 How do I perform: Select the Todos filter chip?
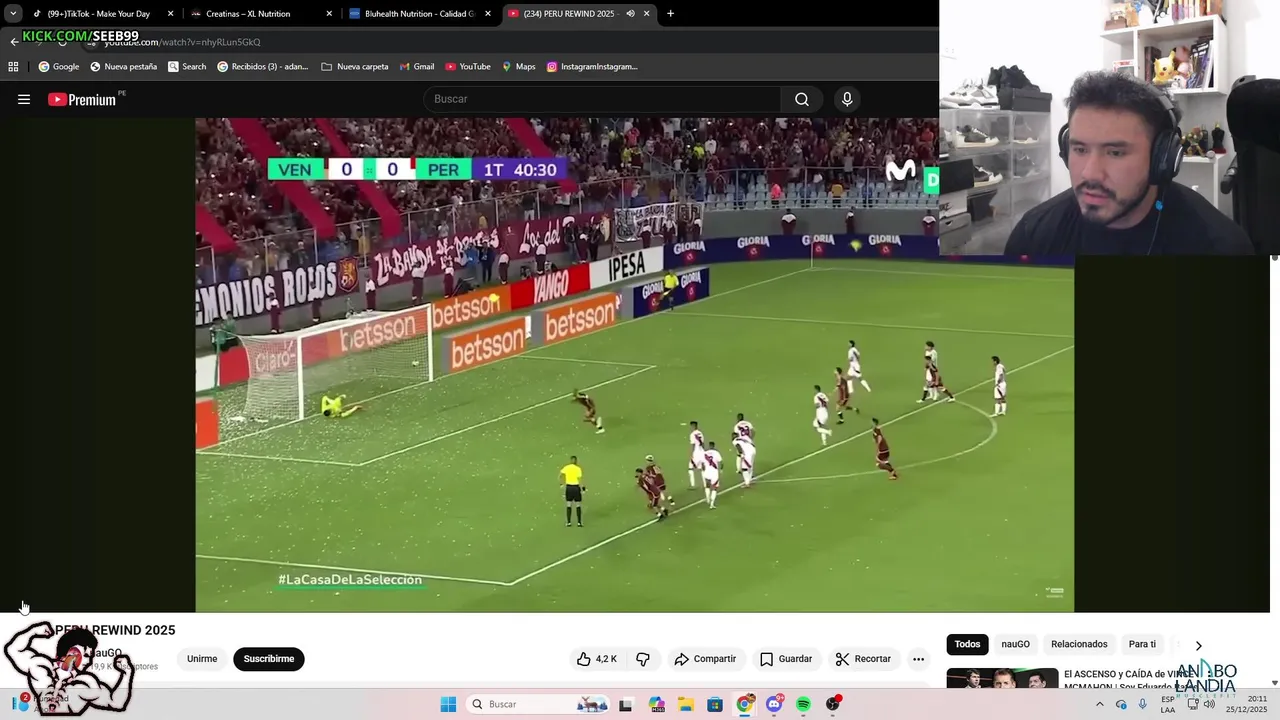pyautogui.click(x=967, y=644)
